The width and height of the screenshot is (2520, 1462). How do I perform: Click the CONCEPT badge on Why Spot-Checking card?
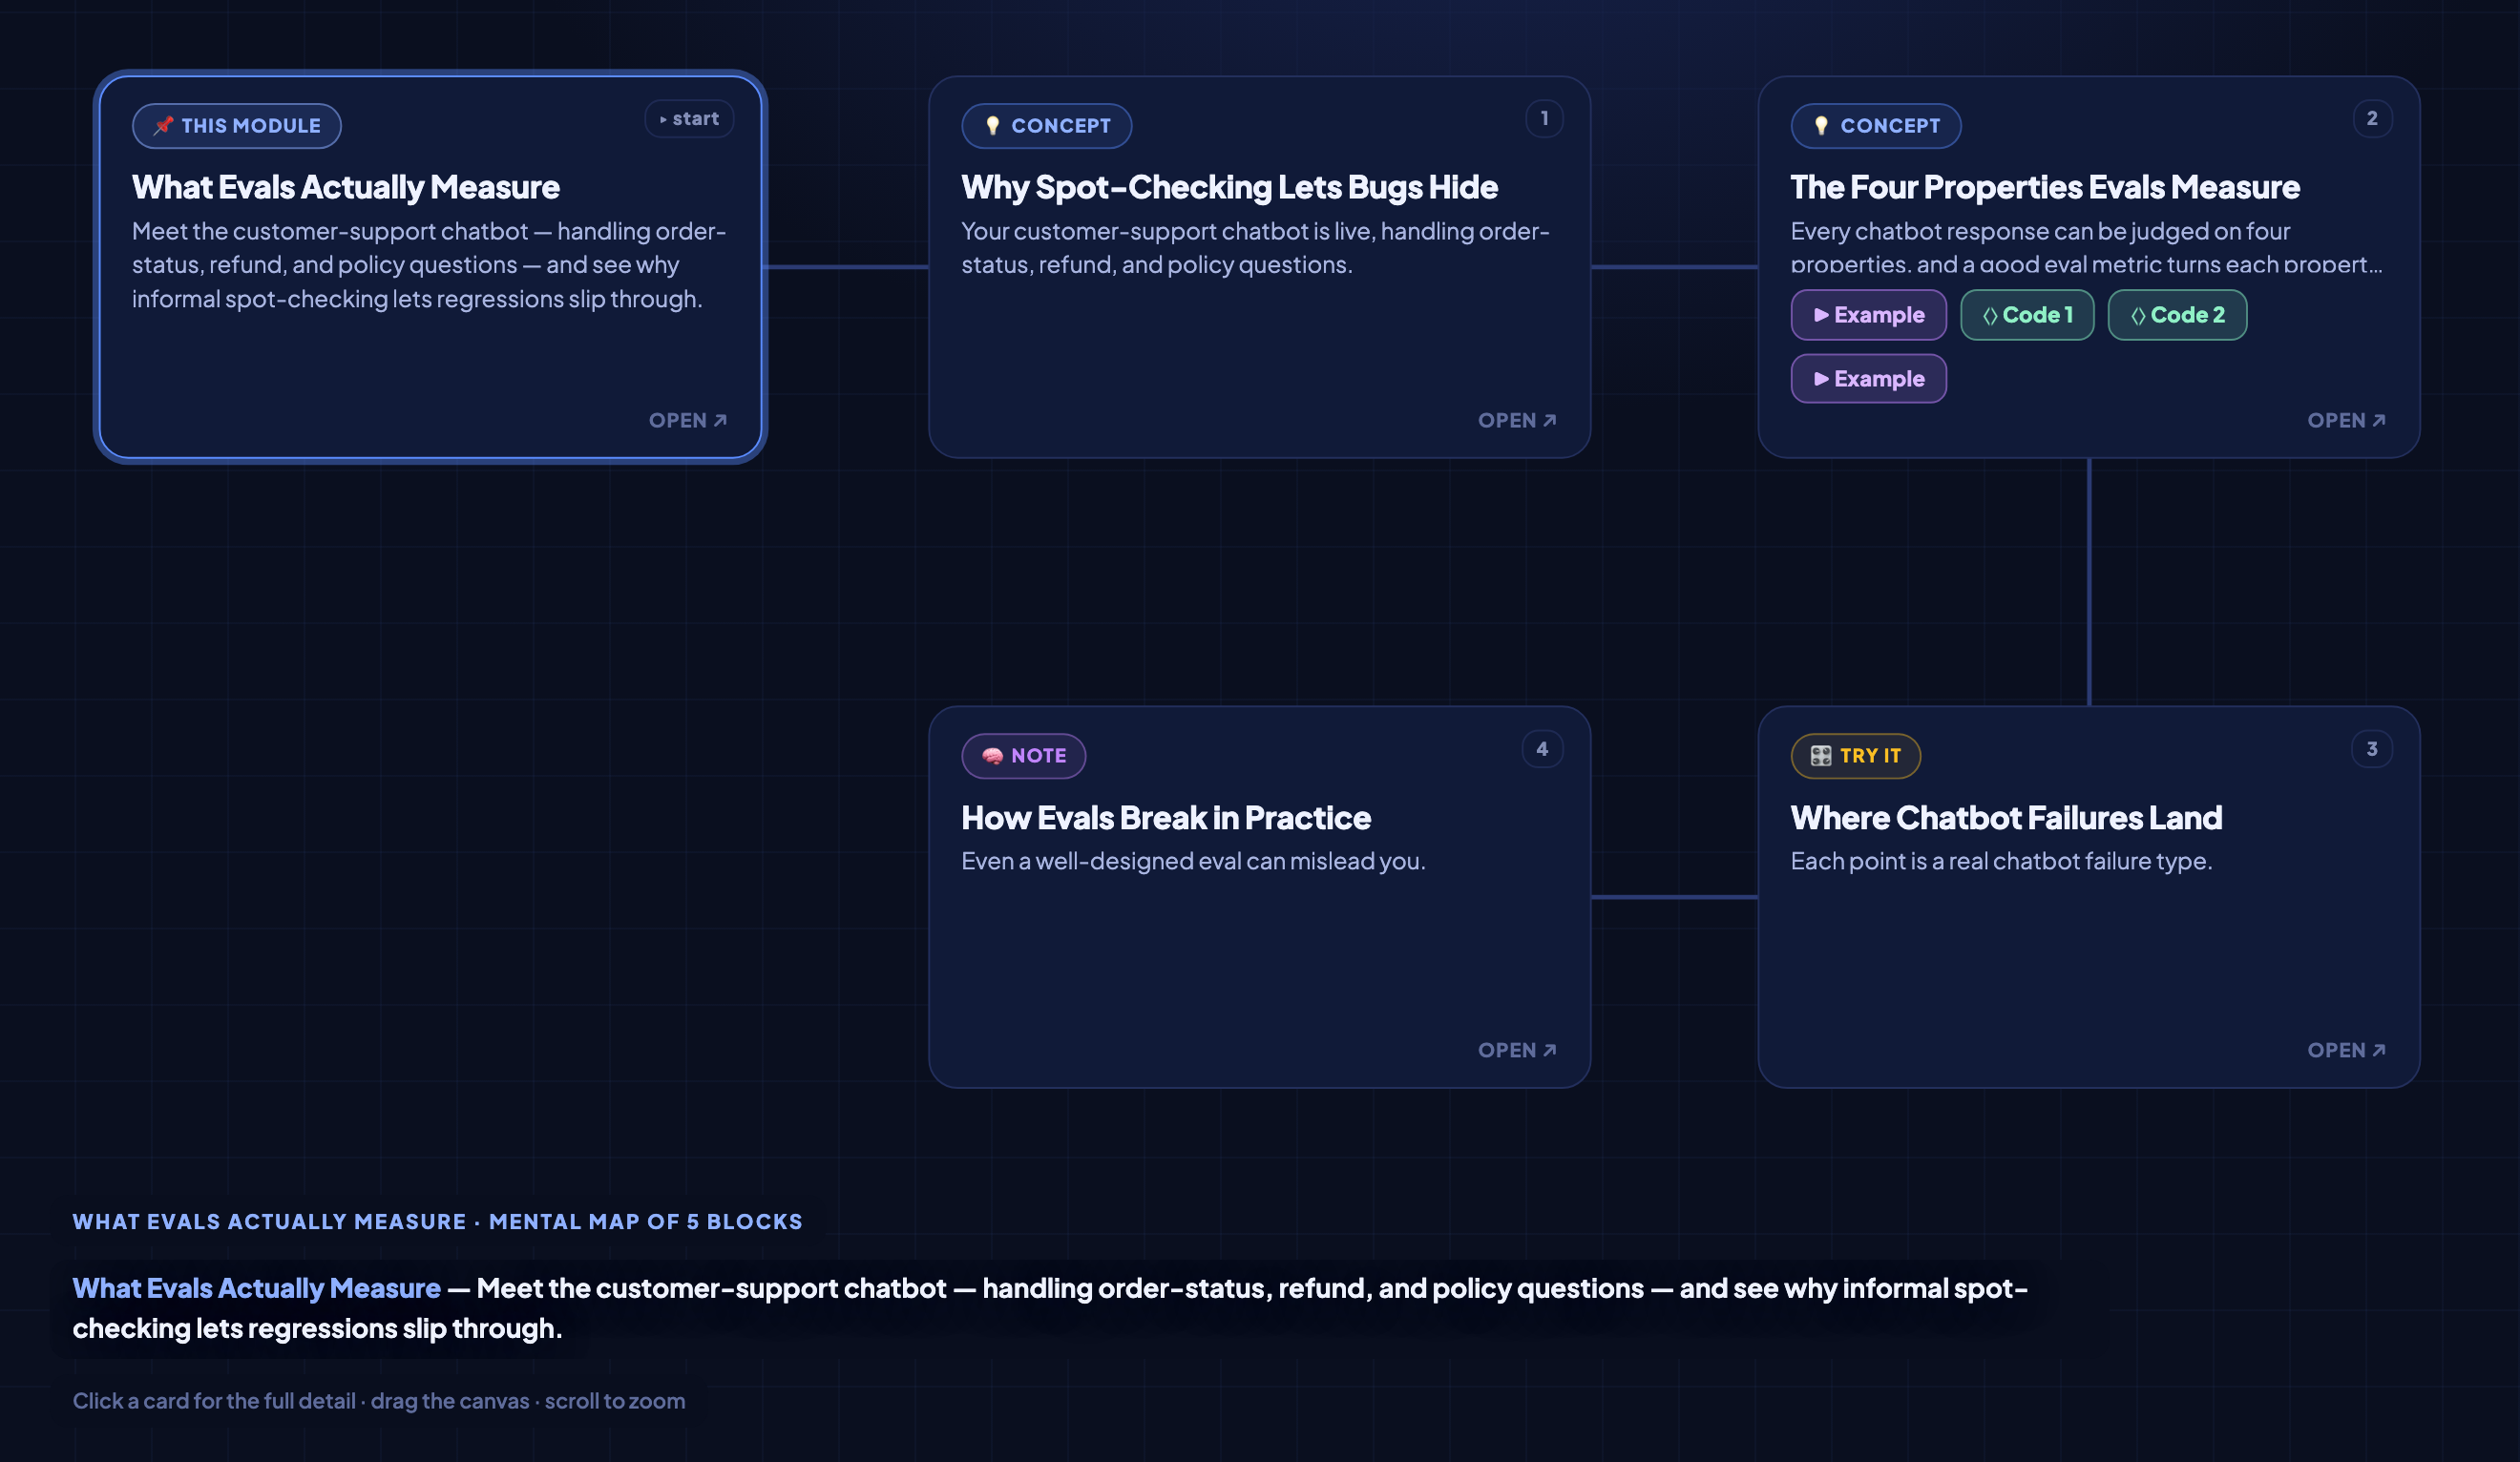tap(1047, 126)
